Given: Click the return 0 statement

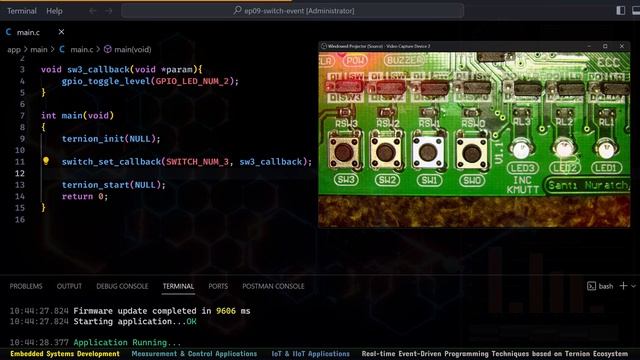Looking at the screenshot, I should pyautogui.click(x=85, y=196).
